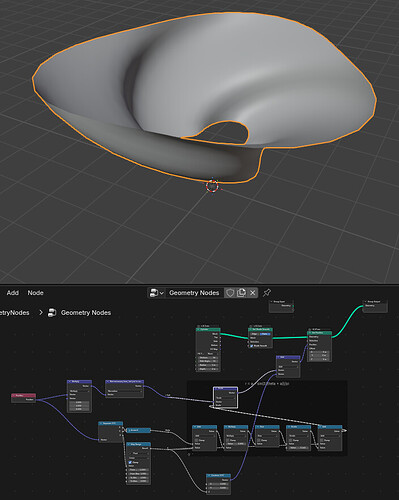
Task: Unlink the Geometry Nodes tree with X
Action: click(x=253, y=293)
